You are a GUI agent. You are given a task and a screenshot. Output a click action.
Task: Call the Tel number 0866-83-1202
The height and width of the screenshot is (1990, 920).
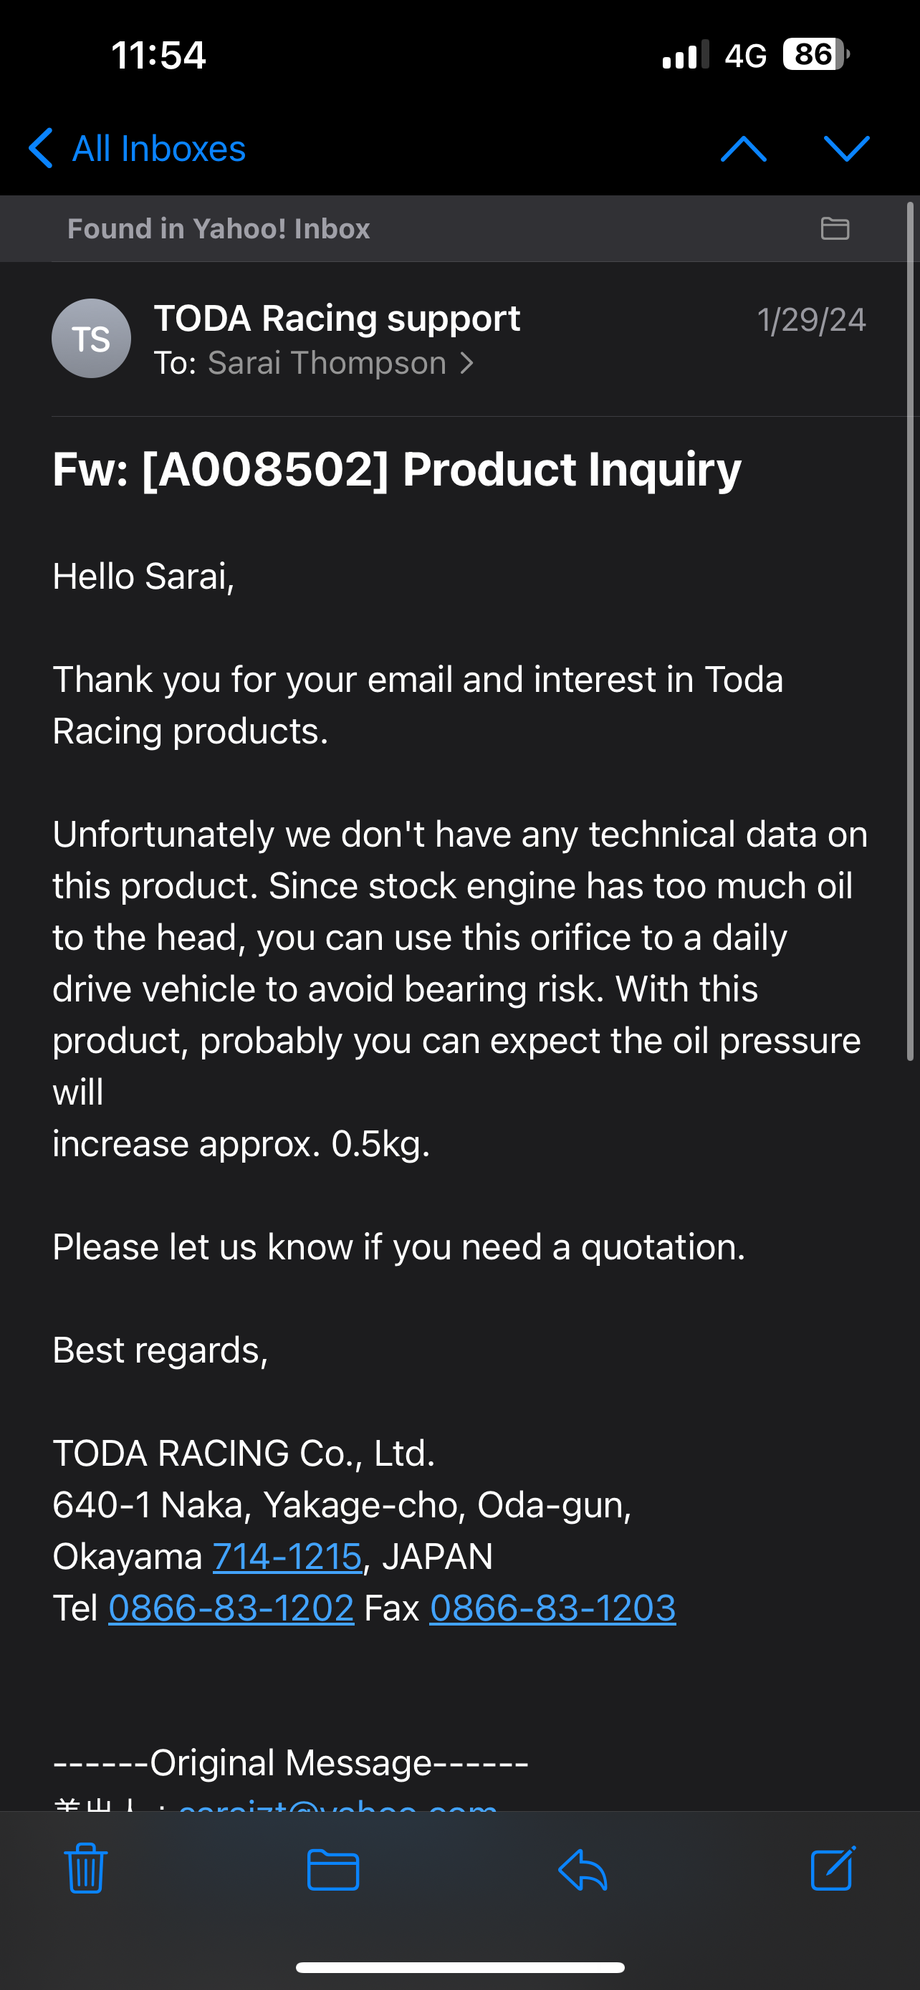click(231, 1608)
